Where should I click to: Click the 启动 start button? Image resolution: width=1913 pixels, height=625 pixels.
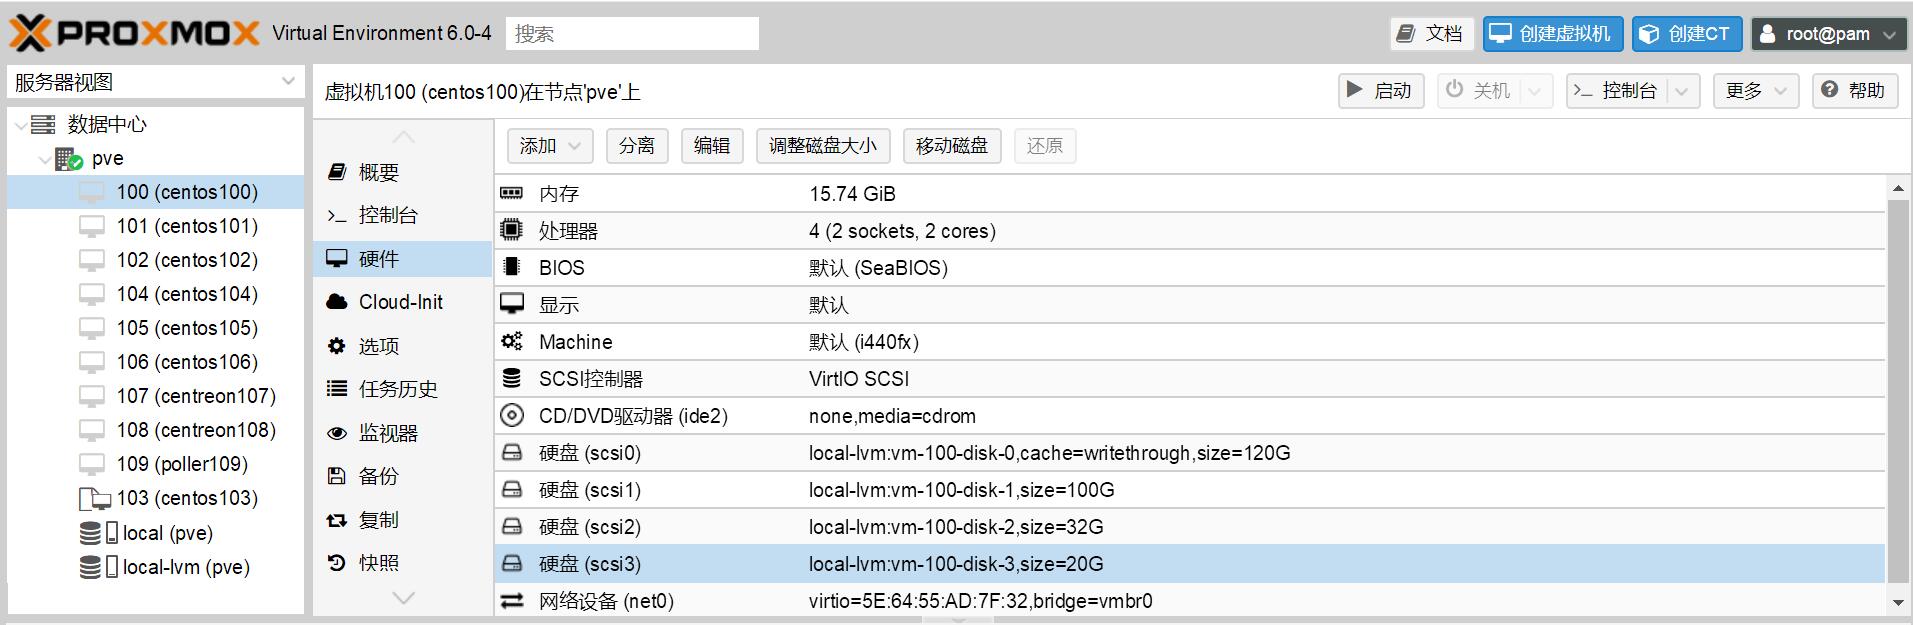(1381, 91)
